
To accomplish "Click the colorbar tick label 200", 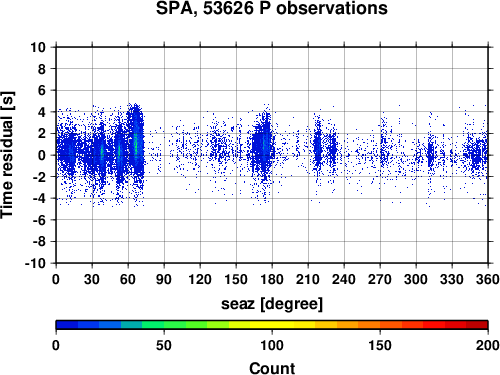I will coord(488,345).
